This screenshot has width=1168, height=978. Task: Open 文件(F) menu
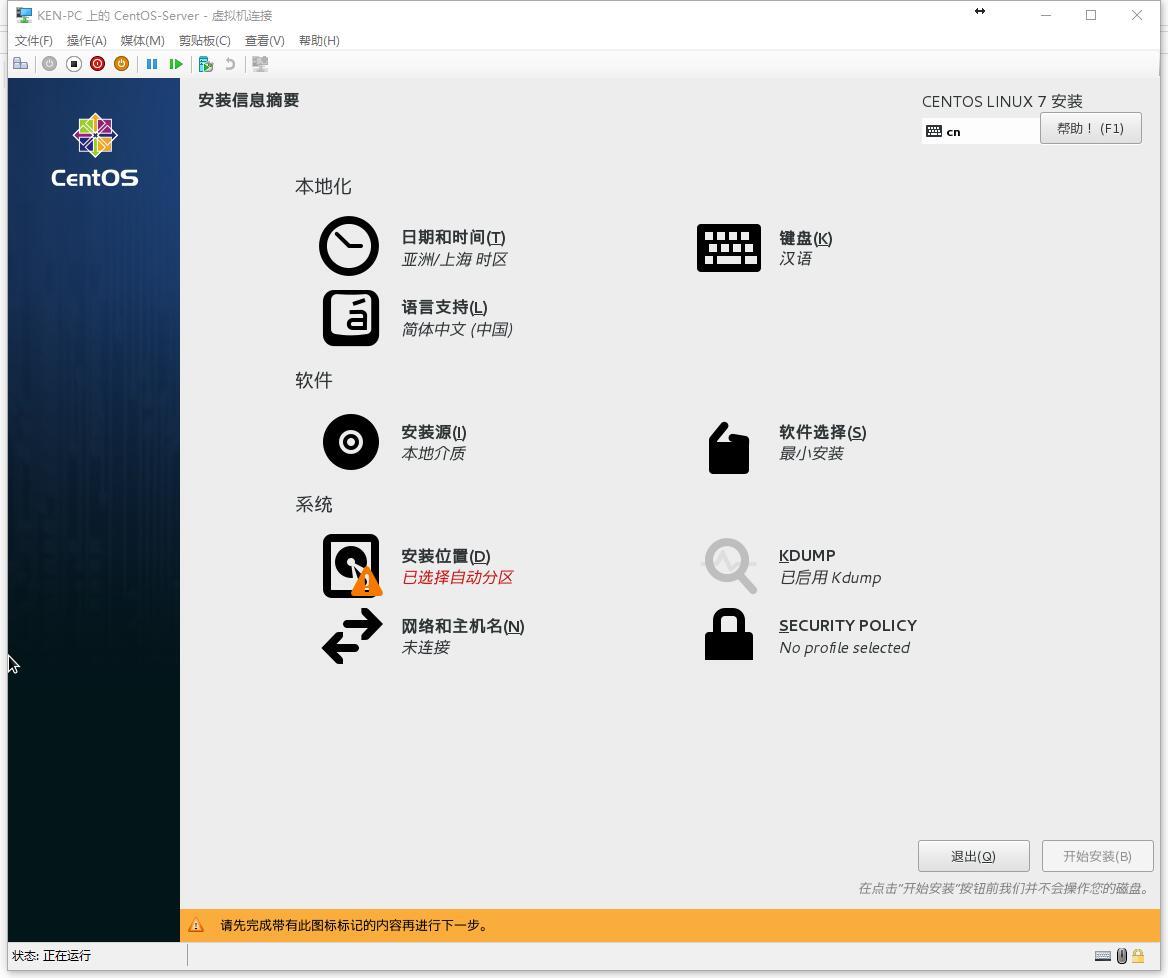point(34,40)
